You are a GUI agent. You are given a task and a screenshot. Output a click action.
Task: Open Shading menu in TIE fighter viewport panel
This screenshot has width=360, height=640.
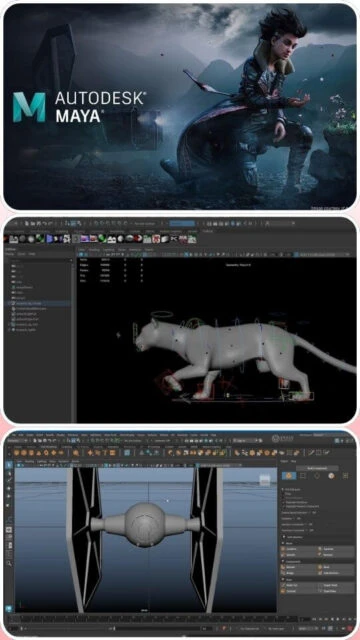tap(29, 461)
